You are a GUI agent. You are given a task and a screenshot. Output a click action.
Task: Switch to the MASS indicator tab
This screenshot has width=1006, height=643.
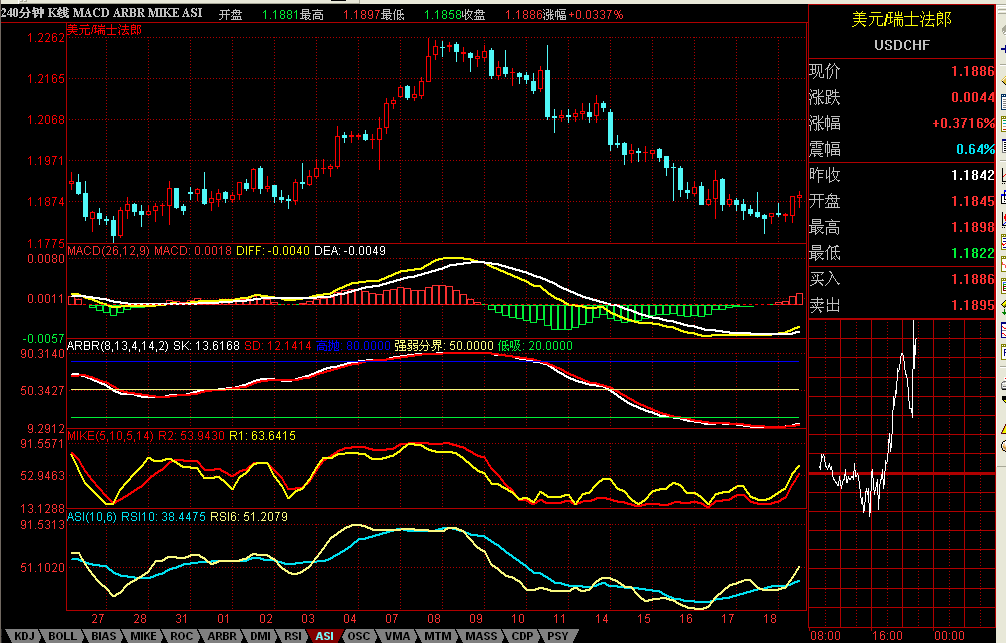pyautogui.click(x=480, y=635)
